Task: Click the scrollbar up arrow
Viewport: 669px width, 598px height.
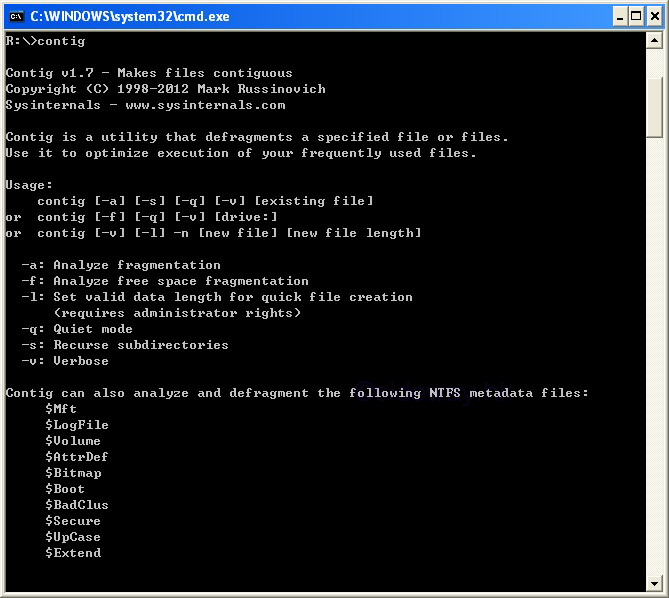Action: tap(654, 41)
